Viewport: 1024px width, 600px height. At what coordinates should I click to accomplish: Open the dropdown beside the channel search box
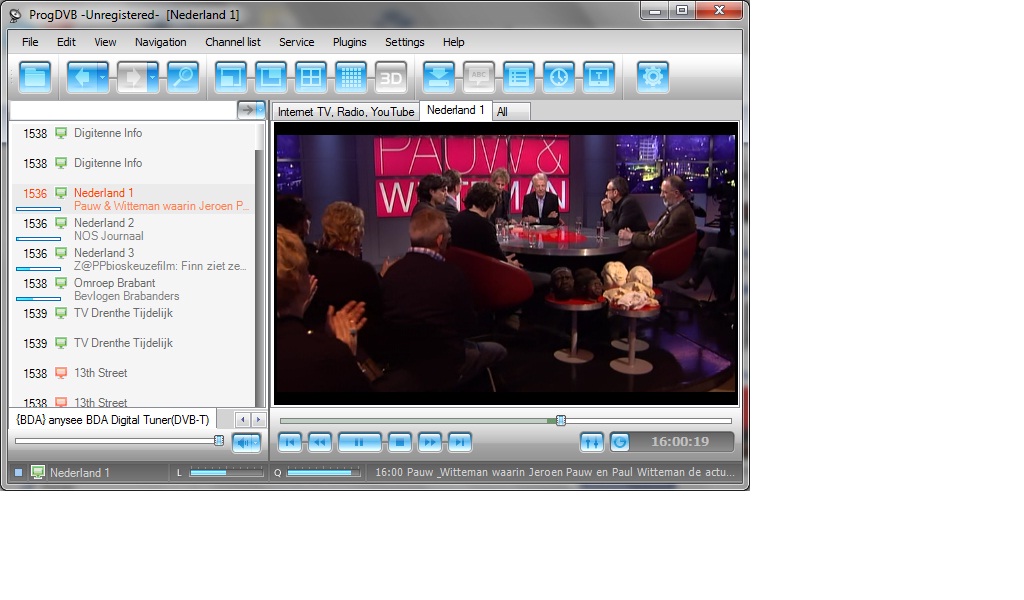click(260, 110)
